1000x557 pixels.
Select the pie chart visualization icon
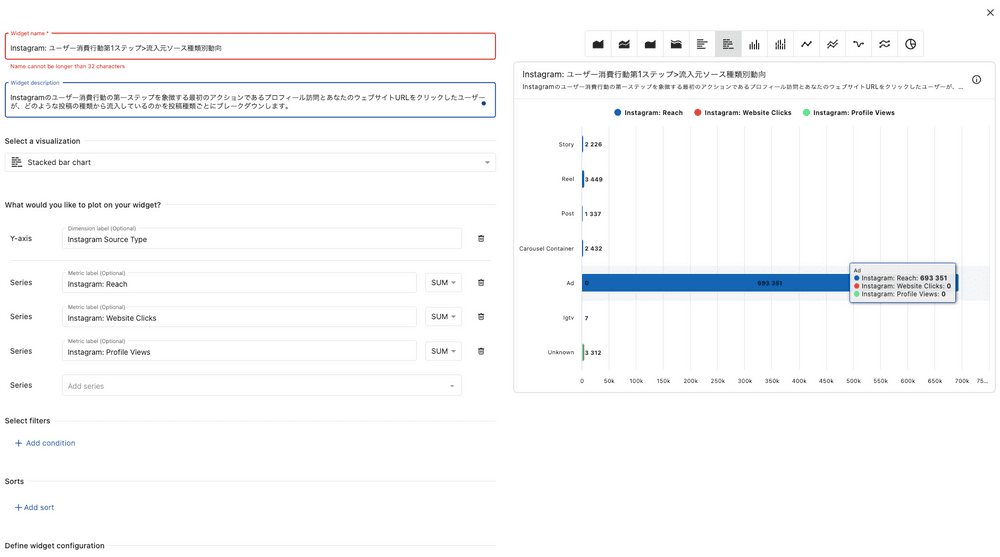pos(910,44)
